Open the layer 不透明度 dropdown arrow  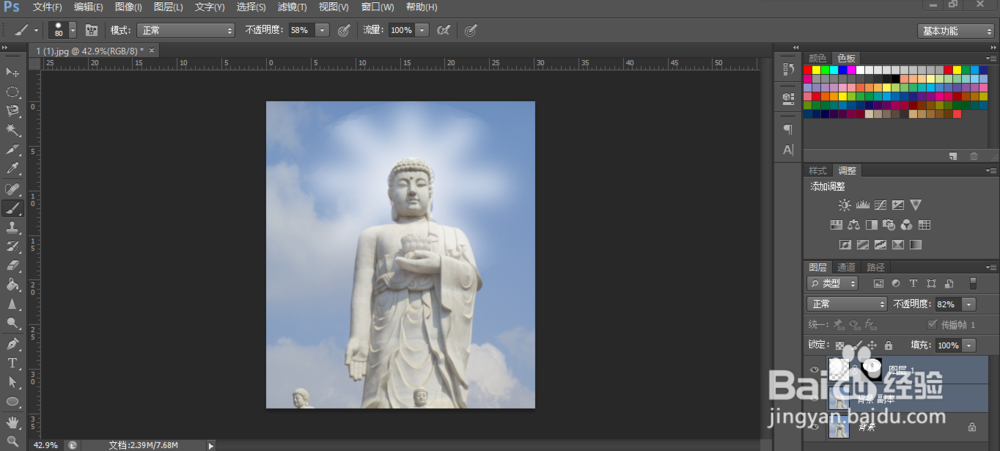click(x=969, y=304)
